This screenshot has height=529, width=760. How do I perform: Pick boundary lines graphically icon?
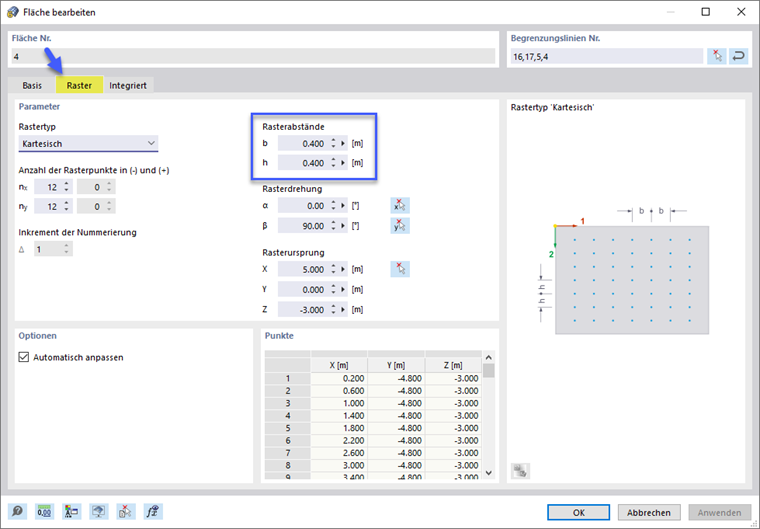[x=717, y=57]
